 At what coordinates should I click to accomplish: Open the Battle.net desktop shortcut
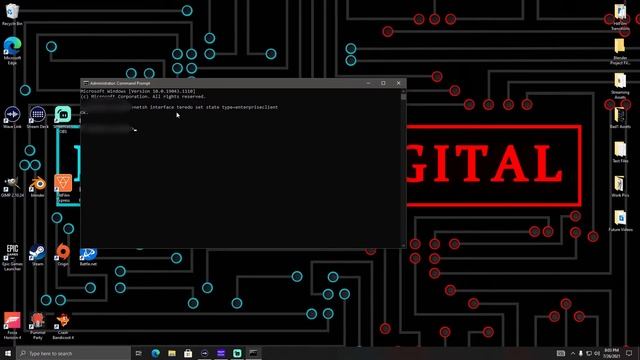88,254
